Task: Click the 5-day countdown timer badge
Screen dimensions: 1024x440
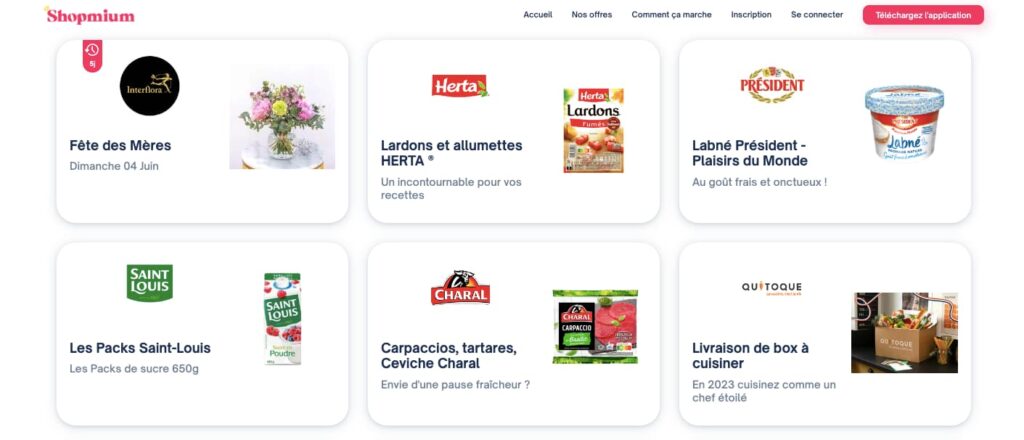Action: 92,55
